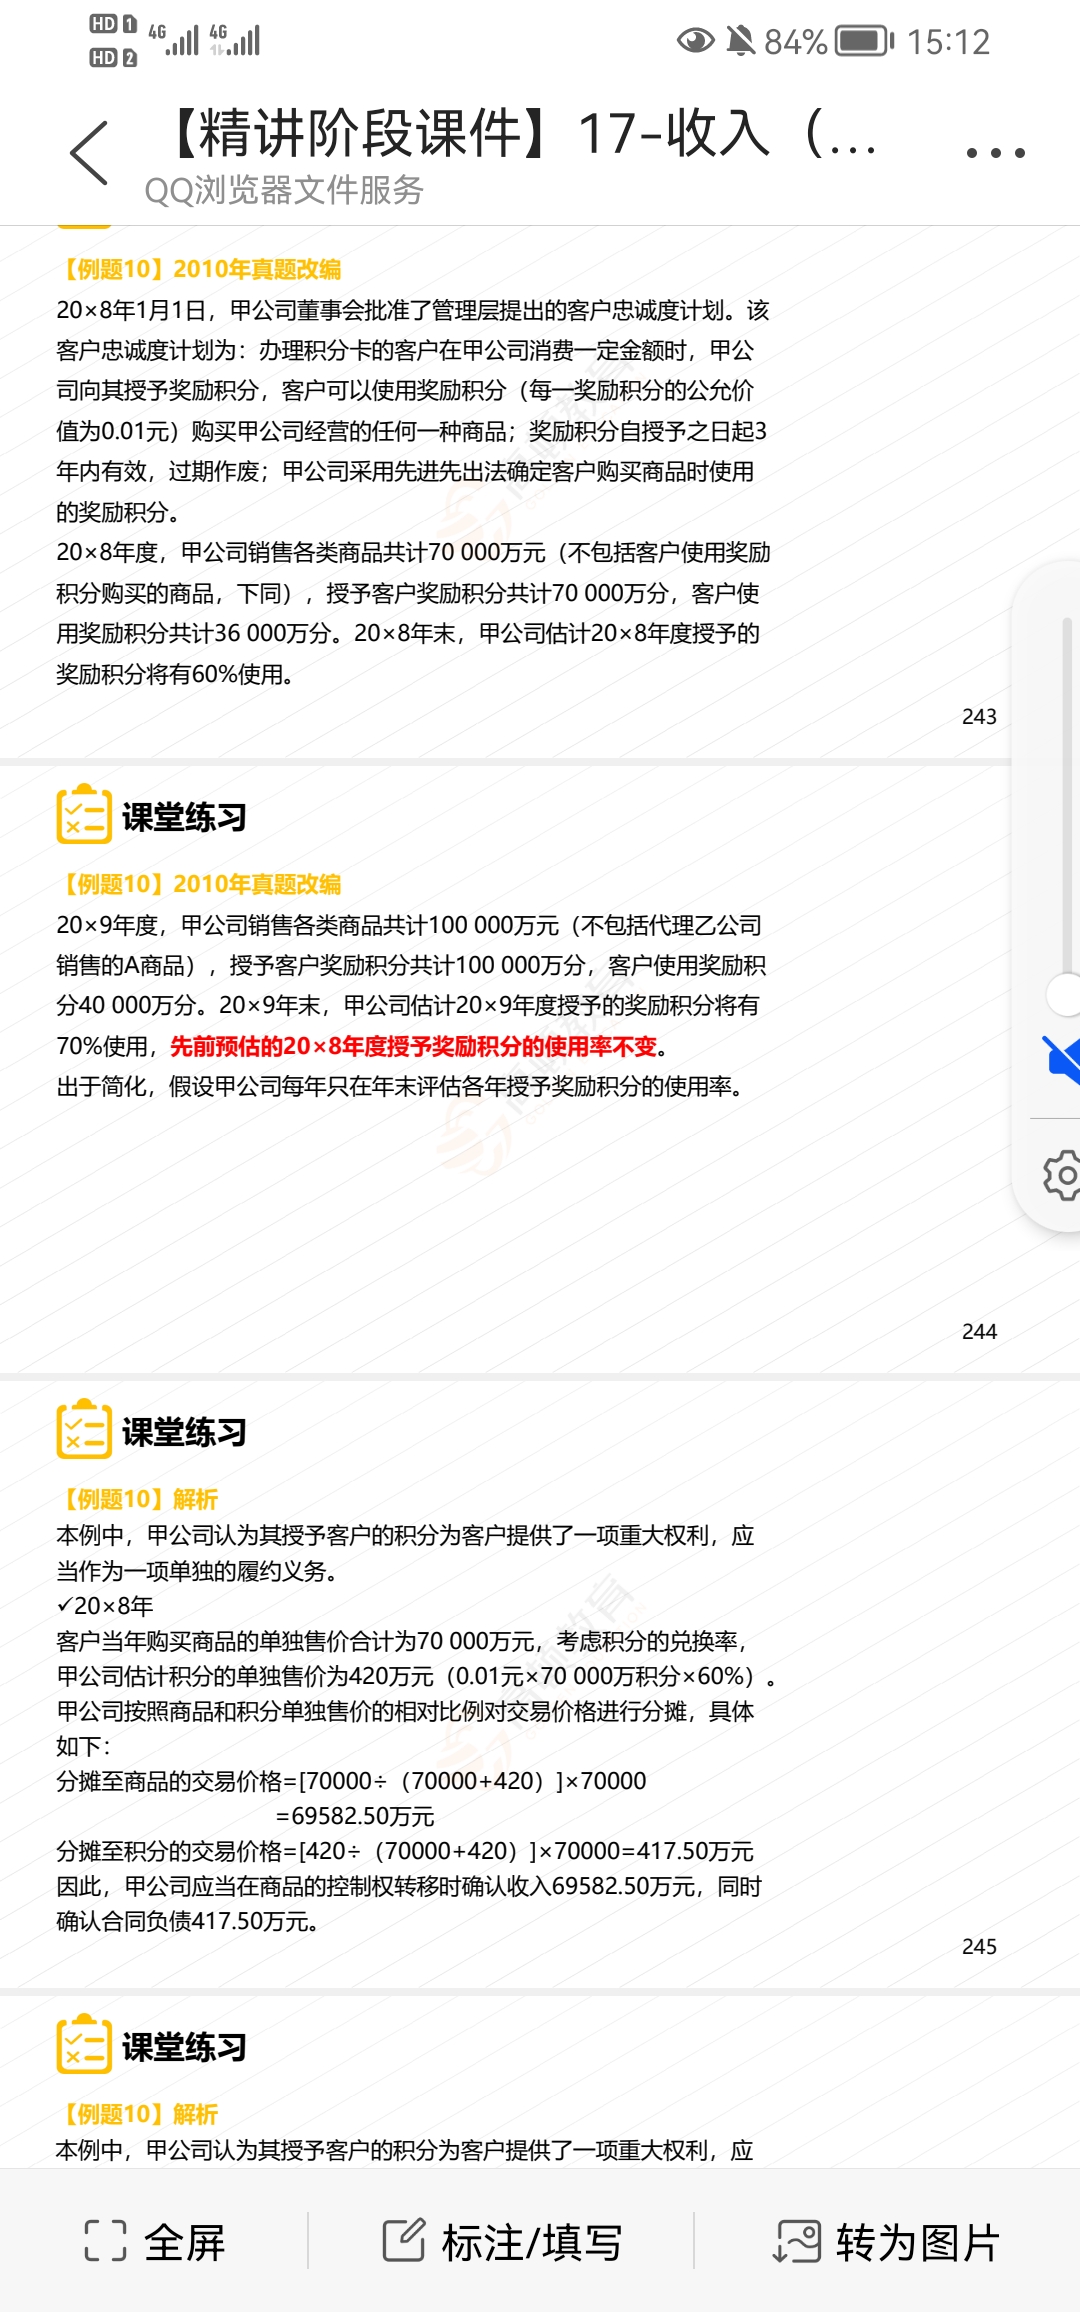
Task: Select 转为图片 convert to image
Action: (887, 2242)
